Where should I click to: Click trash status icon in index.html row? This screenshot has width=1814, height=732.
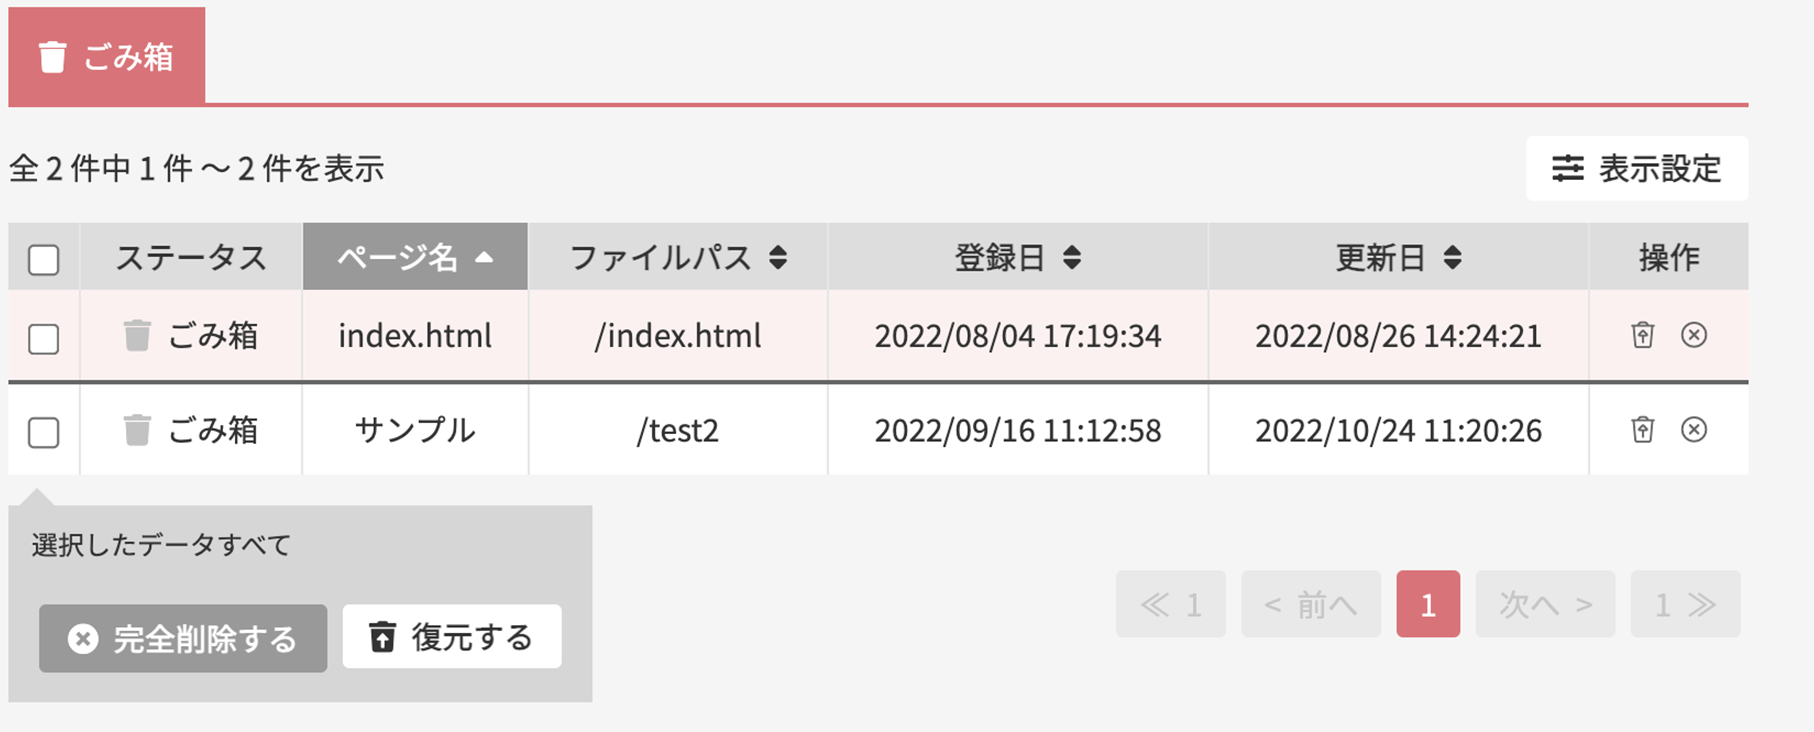click(x=137, y=335)
